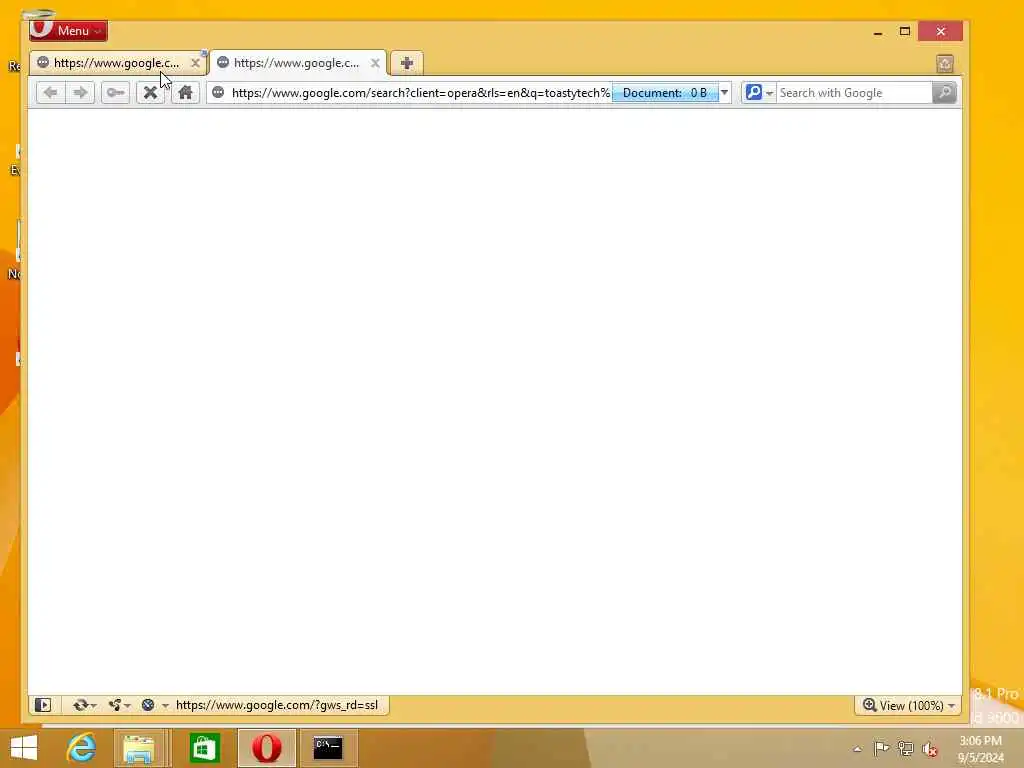Open Action Center flag icon

click(x=881, y=748)
